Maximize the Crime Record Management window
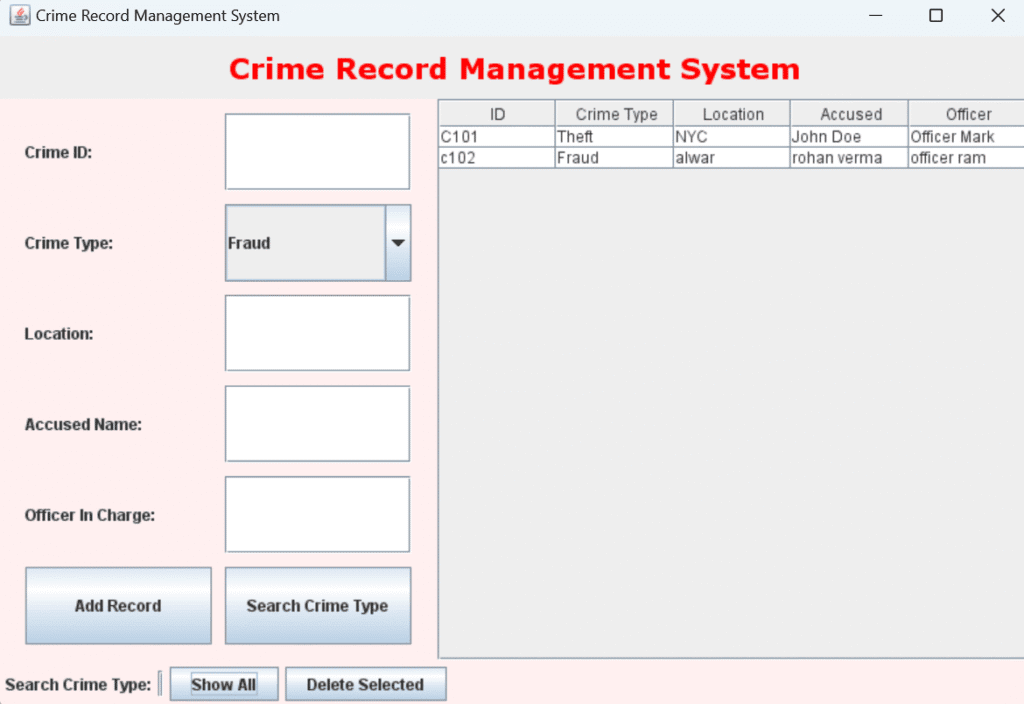 (936, 16)
